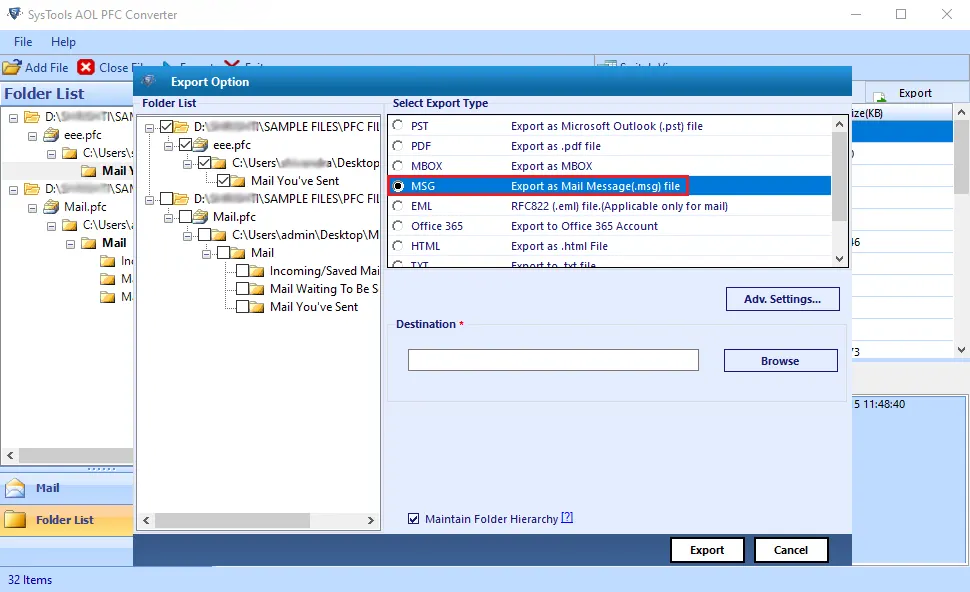The width and height of the screenshot is (970, 592).
Task: Click Incoming/Saved Mail folder icon
Action: click(x=257, y=271)
